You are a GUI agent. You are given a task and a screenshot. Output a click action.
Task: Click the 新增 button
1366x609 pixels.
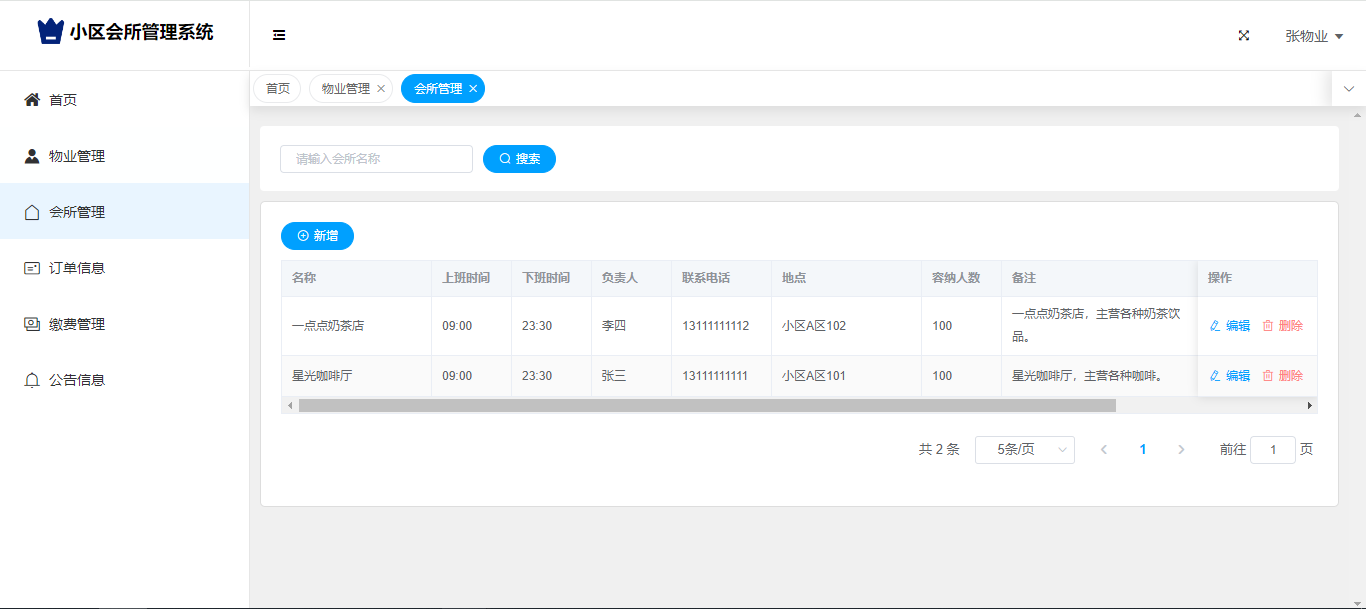click(x=317, y=236)
